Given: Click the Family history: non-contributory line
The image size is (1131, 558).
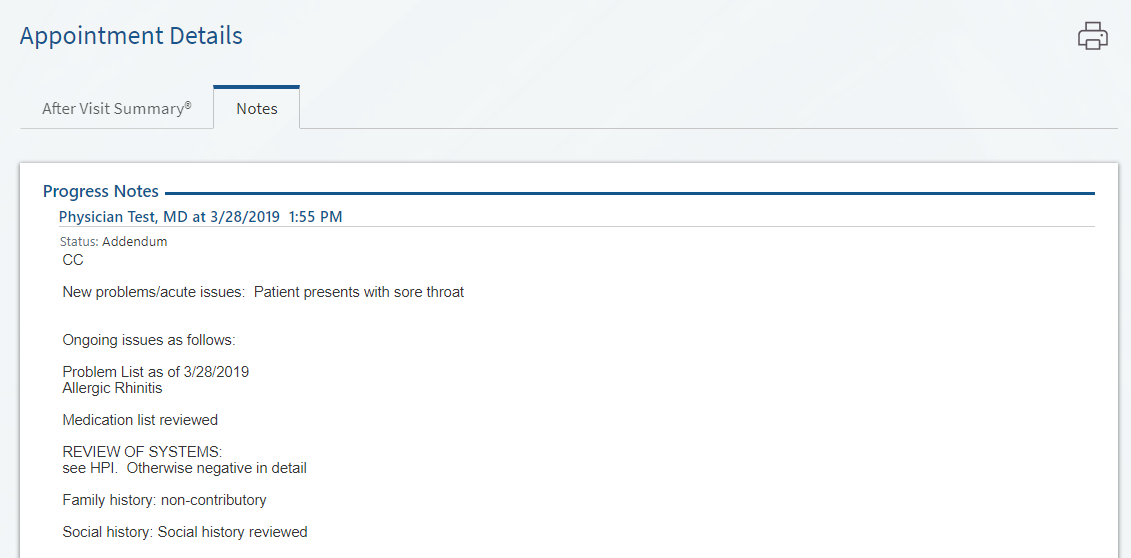Looking at the screenshot, I should point(164,500).
